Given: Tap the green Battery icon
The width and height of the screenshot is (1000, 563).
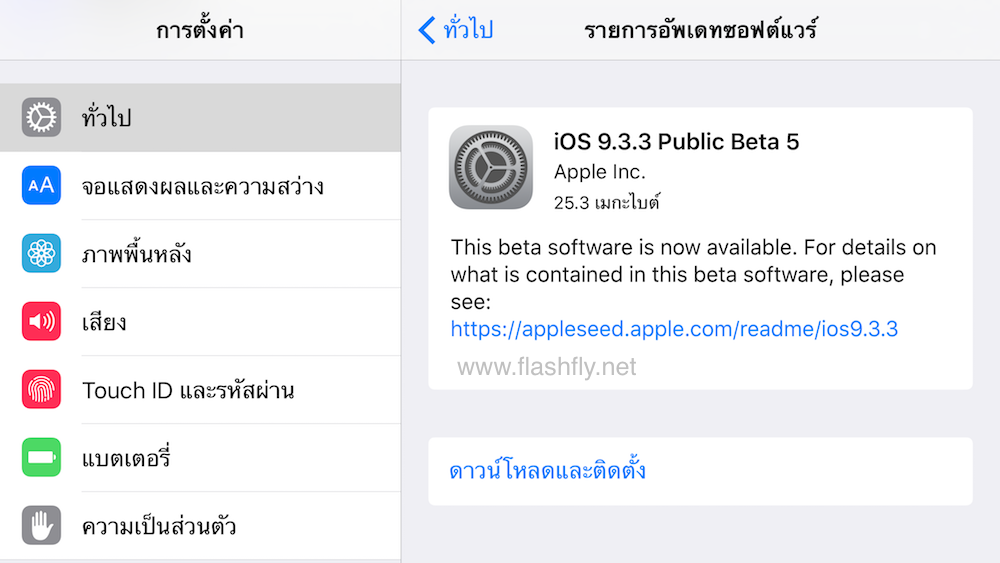Looking at the screenshot, I should pos(42,458).
